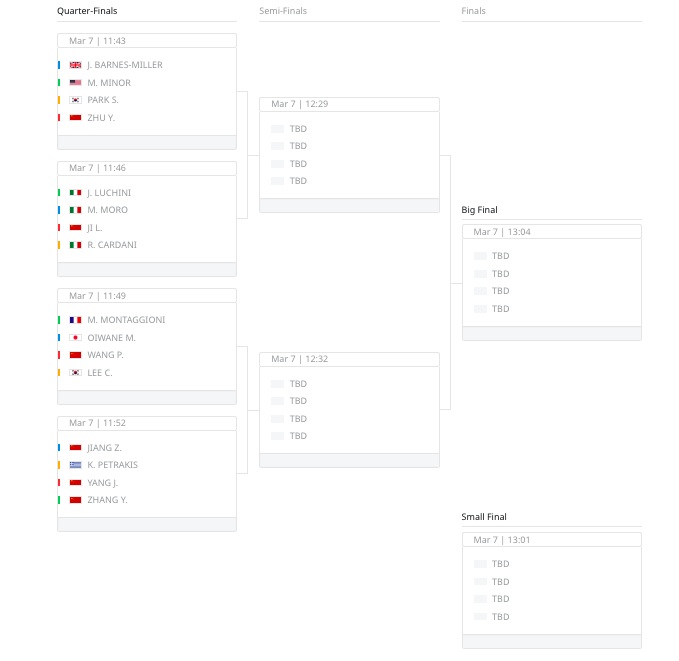Click the blue bib marker beside JIANG Z.
Viewport: 679px width, 661px height.
[59, 447]
